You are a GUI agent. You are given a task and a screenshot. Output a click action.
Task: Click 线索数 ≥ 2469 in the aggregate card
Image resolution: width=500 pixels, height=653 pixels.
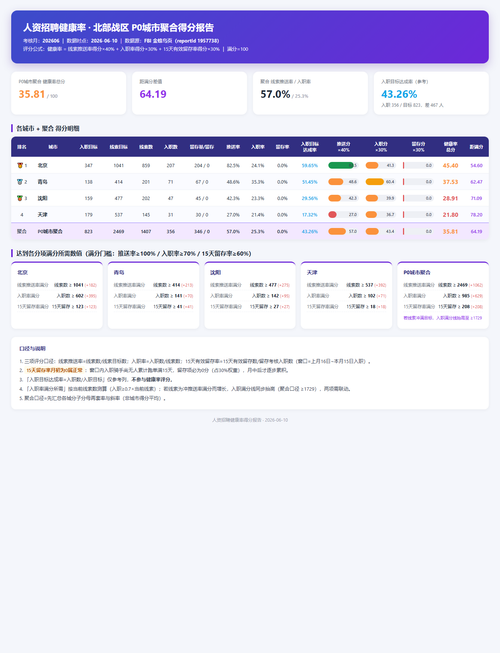453,285
